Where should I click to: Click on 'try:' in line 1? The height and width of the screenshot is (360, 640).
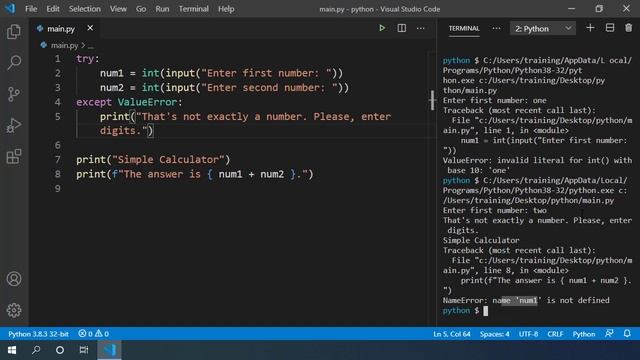pyautogui.click(x=88, y=59)
